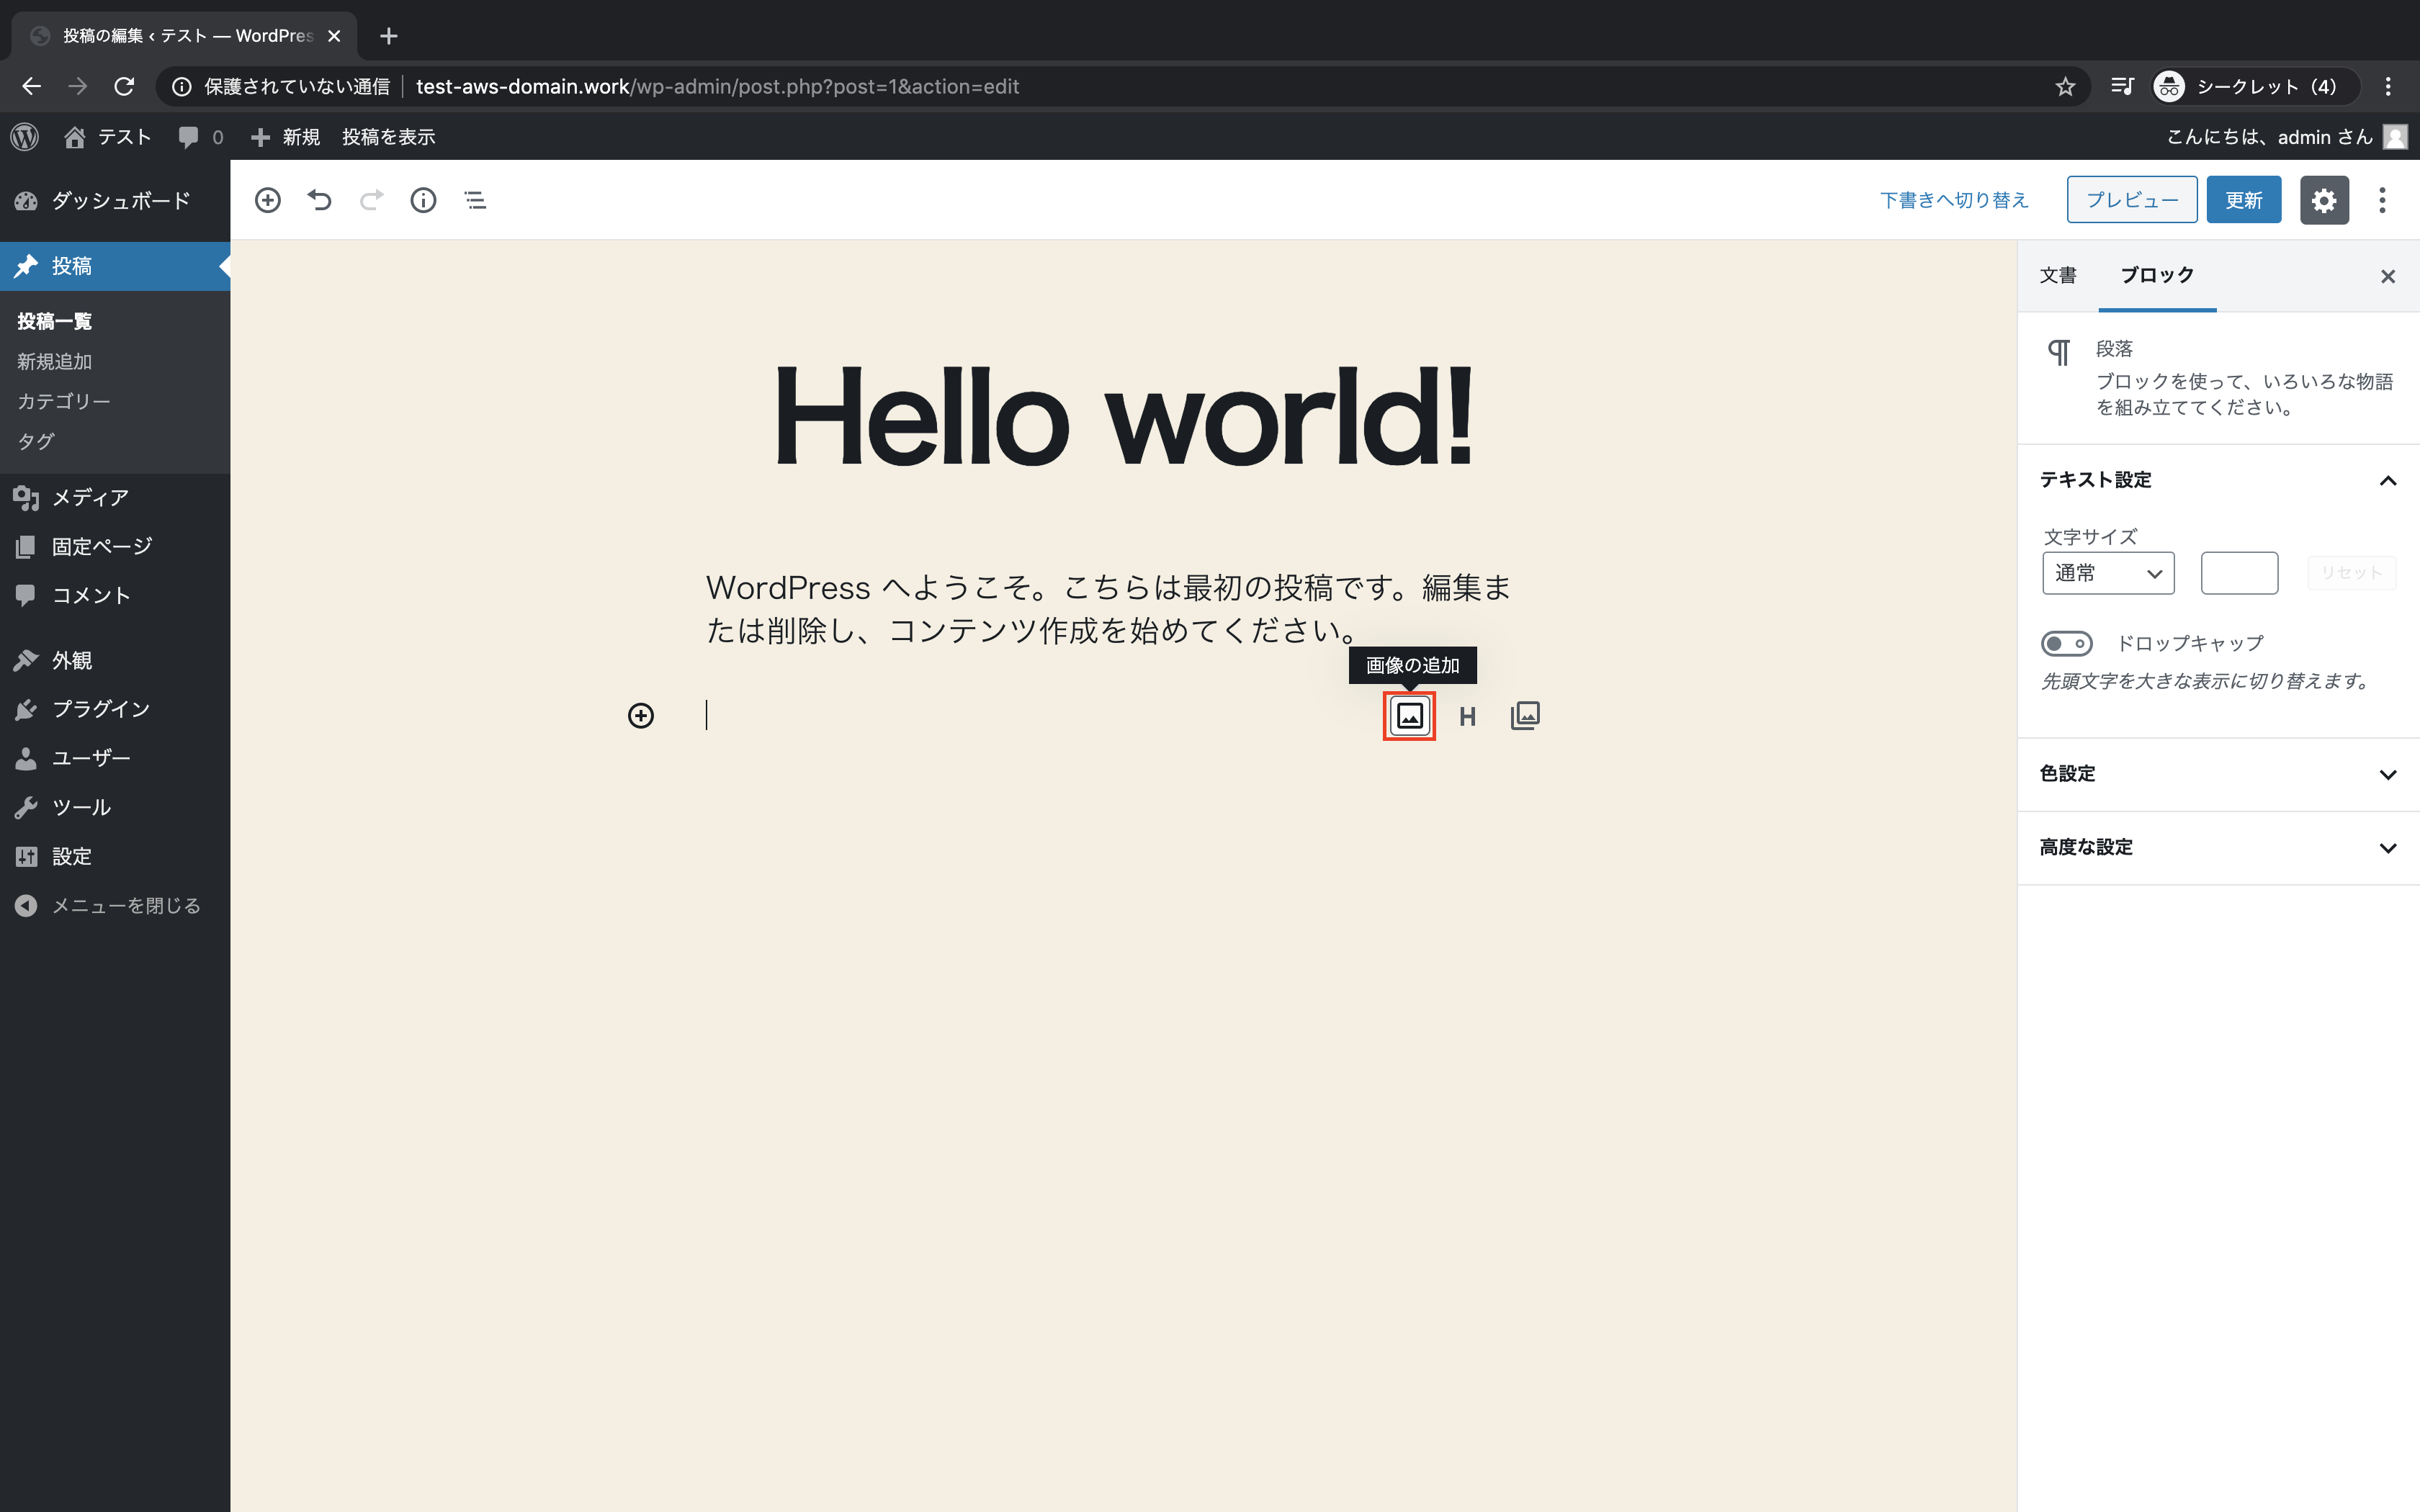Open the プラグイン menu in sidebar
Viewport: 2420px width, 1512px height.
point(100,709)
